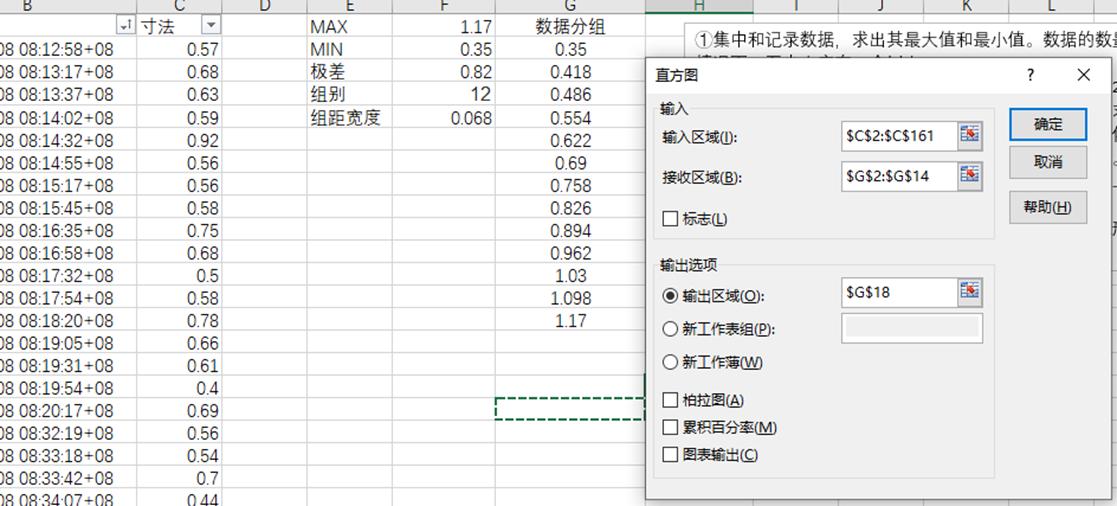Select the cell with value 0.82
The width and height of the screenshot is (1117, 506).
coord(443,72)
